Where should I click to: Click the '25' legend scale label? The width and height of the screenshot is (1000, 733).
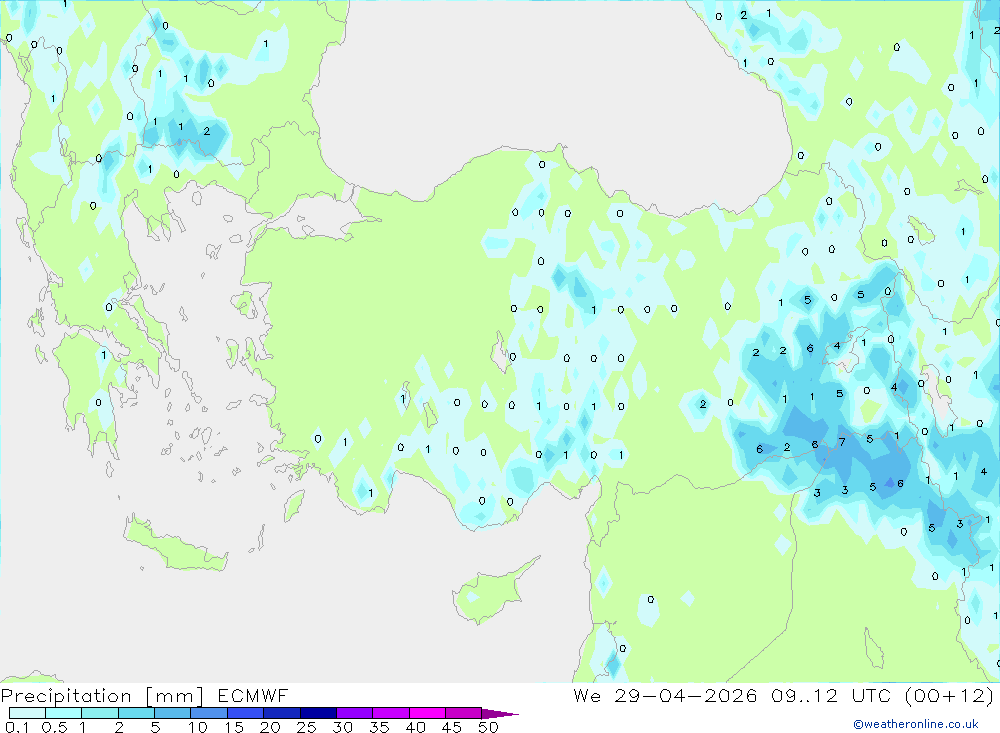click(307, 727)
